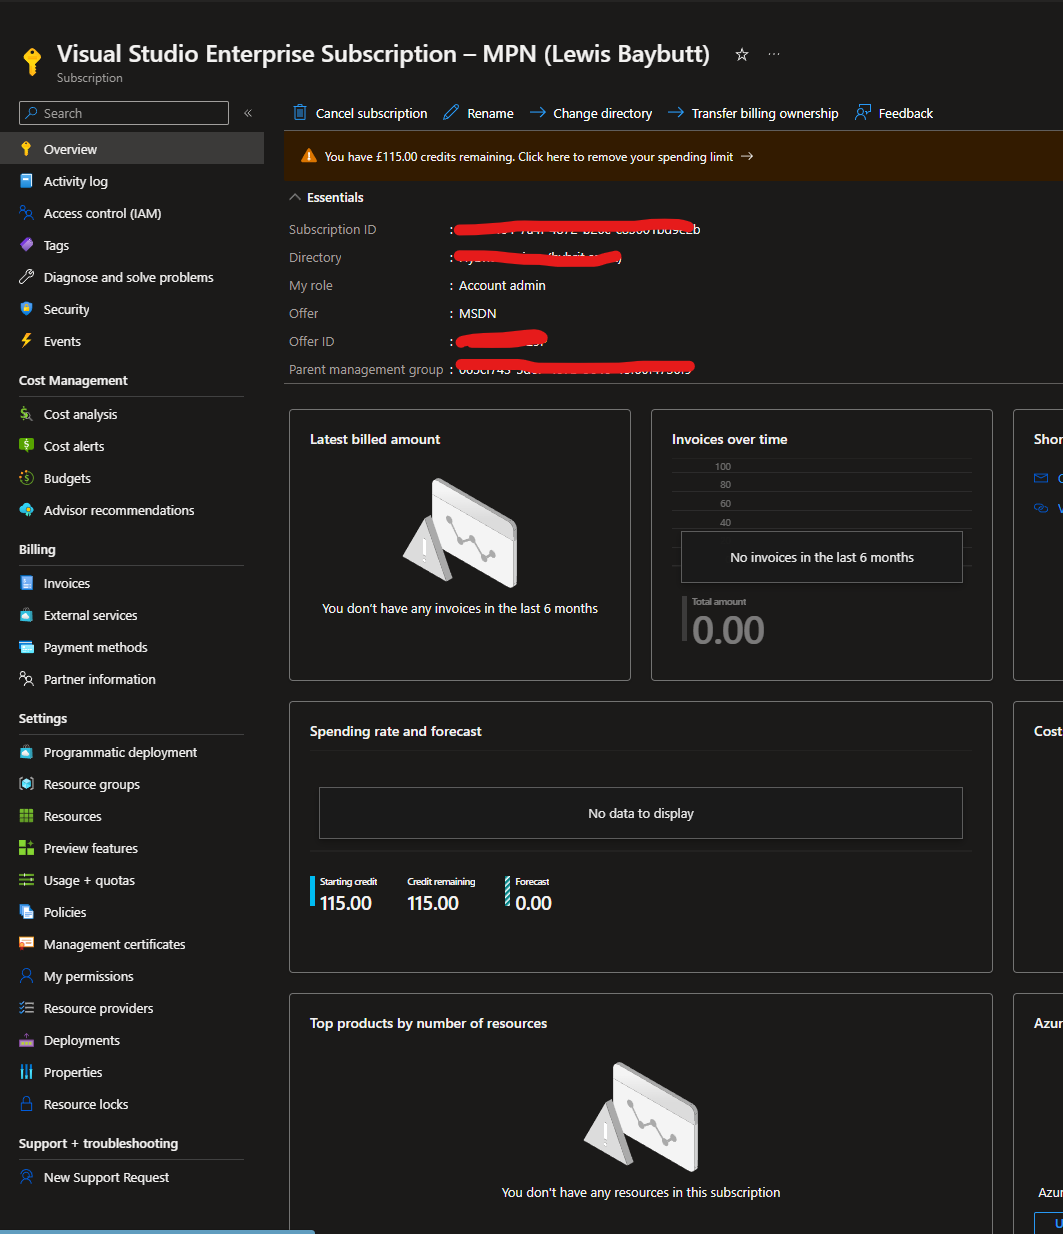This screenshot has width=1063, height=1234.
Task: Click the sidebar Search input field
Action: click(x=130, y=113)
